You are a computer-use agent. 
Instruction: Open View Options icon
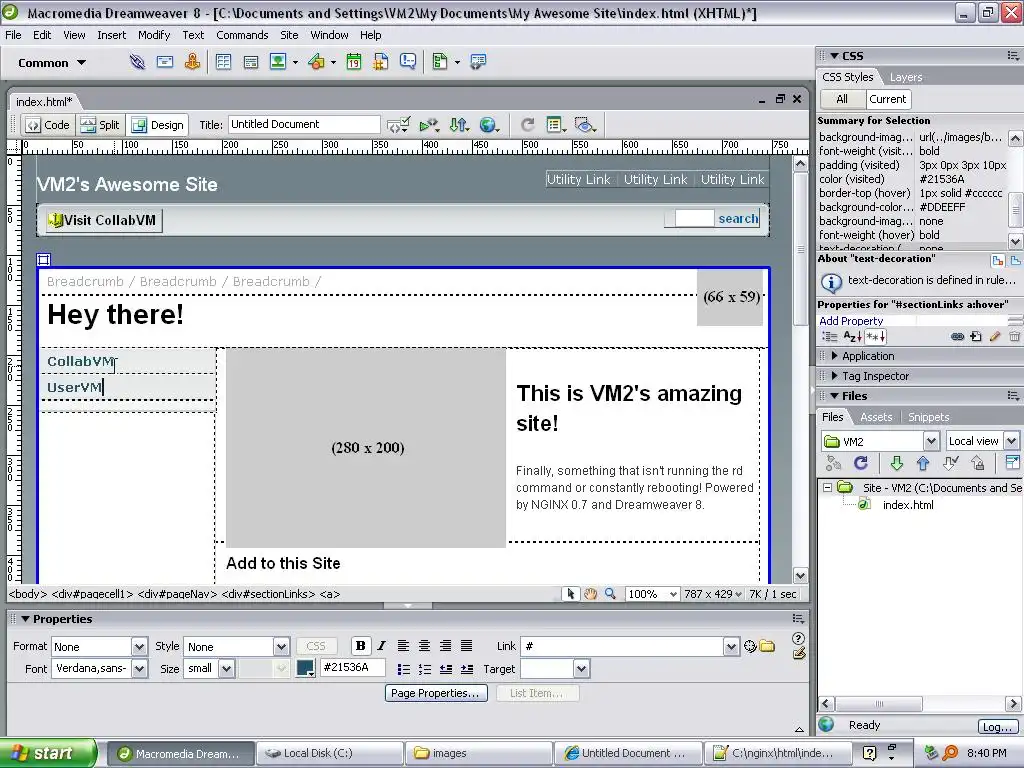[556, 125]
